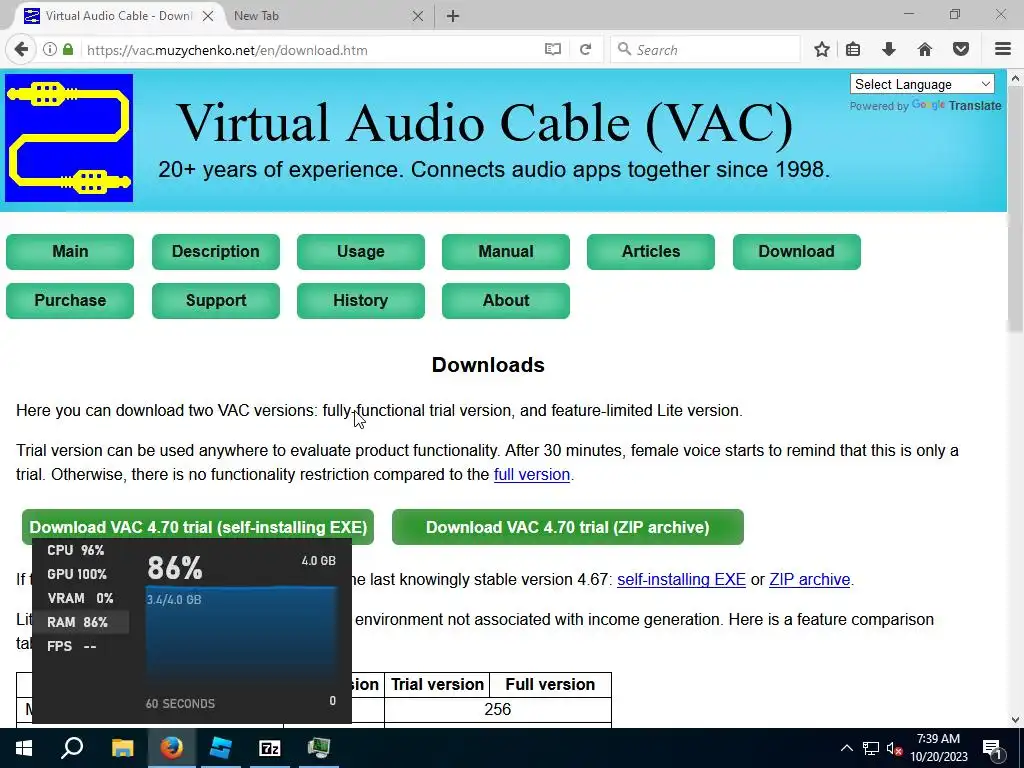This screenshot has height=768, width=1024.
Task: Click the muted volume tray icon
Action: pyautogui.click(x=895, y=748)
